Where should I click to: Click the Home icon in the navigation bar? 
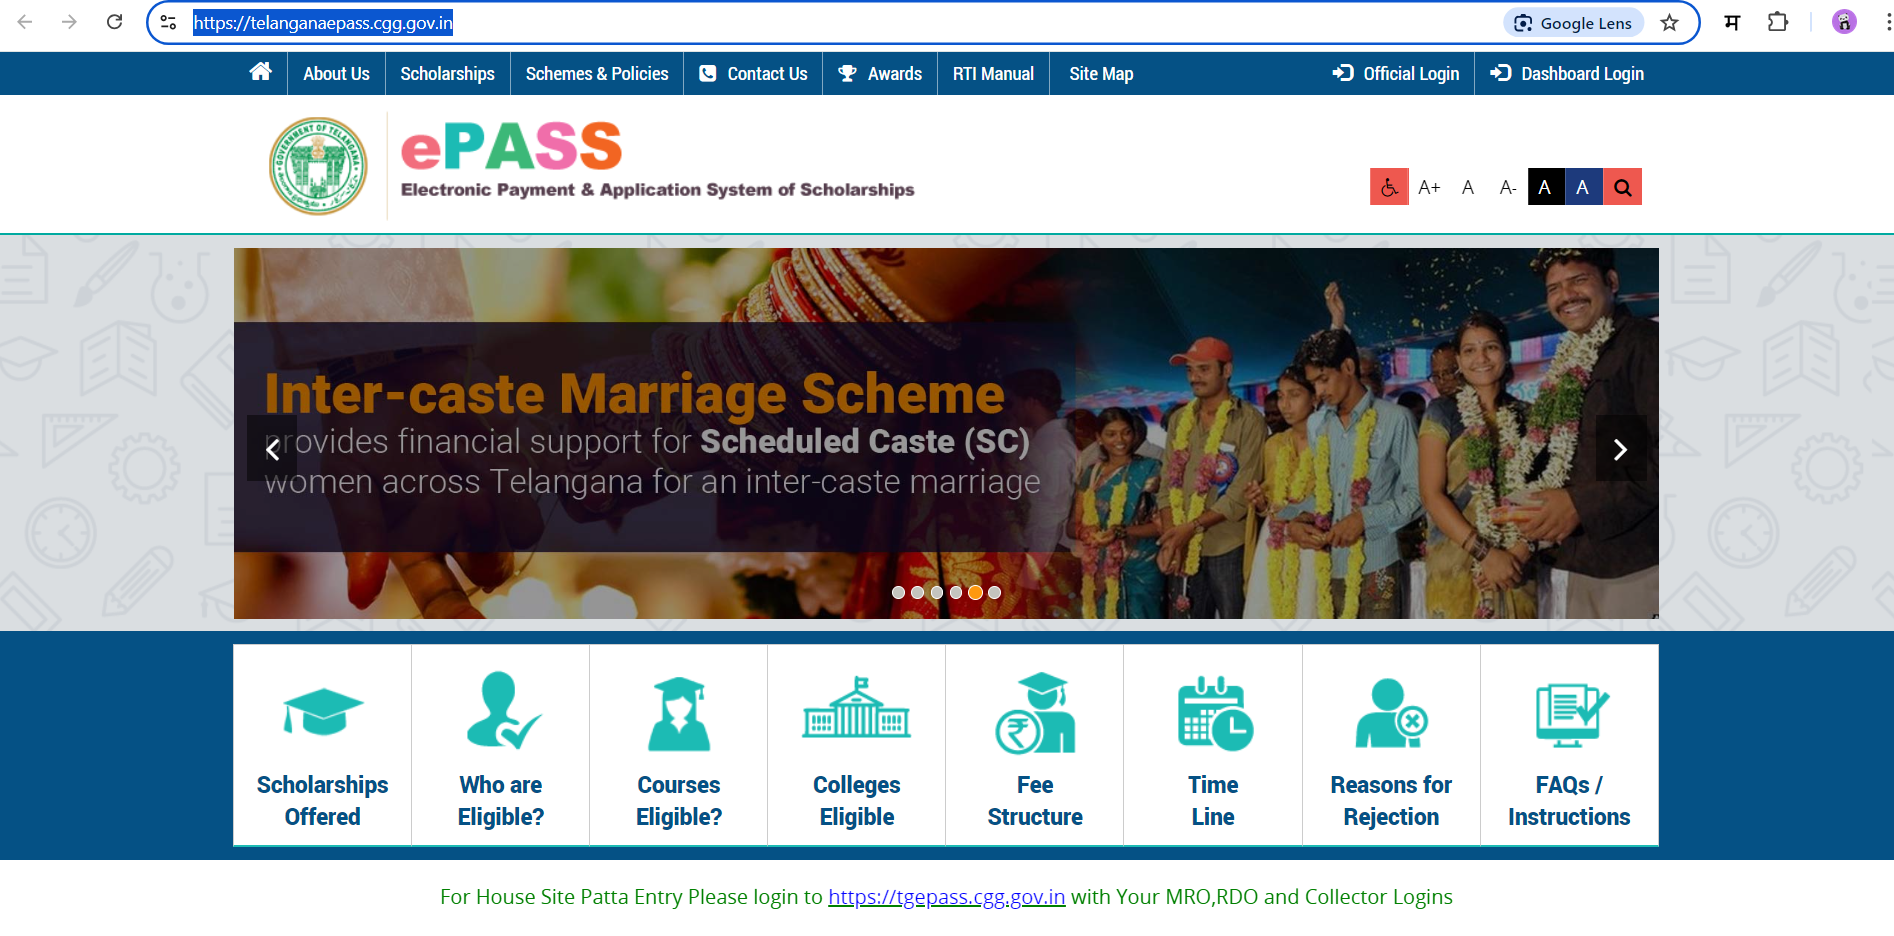261,72
